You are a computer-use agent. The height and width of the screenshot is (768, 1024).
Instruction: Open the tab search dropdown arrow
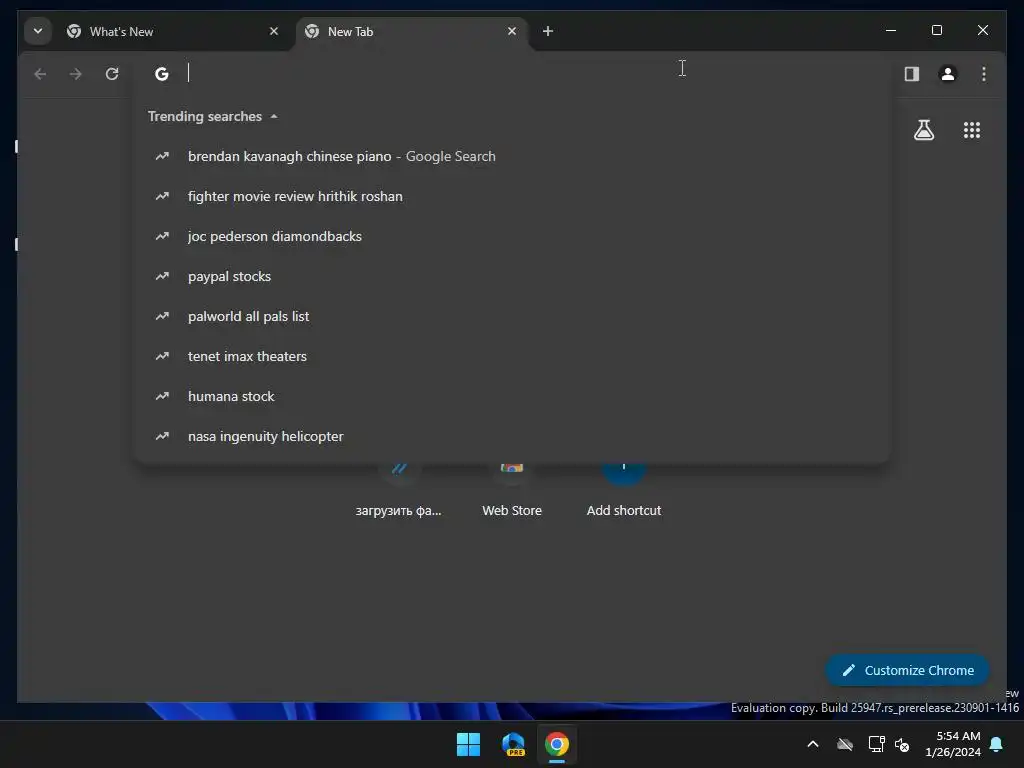point(38,31)
